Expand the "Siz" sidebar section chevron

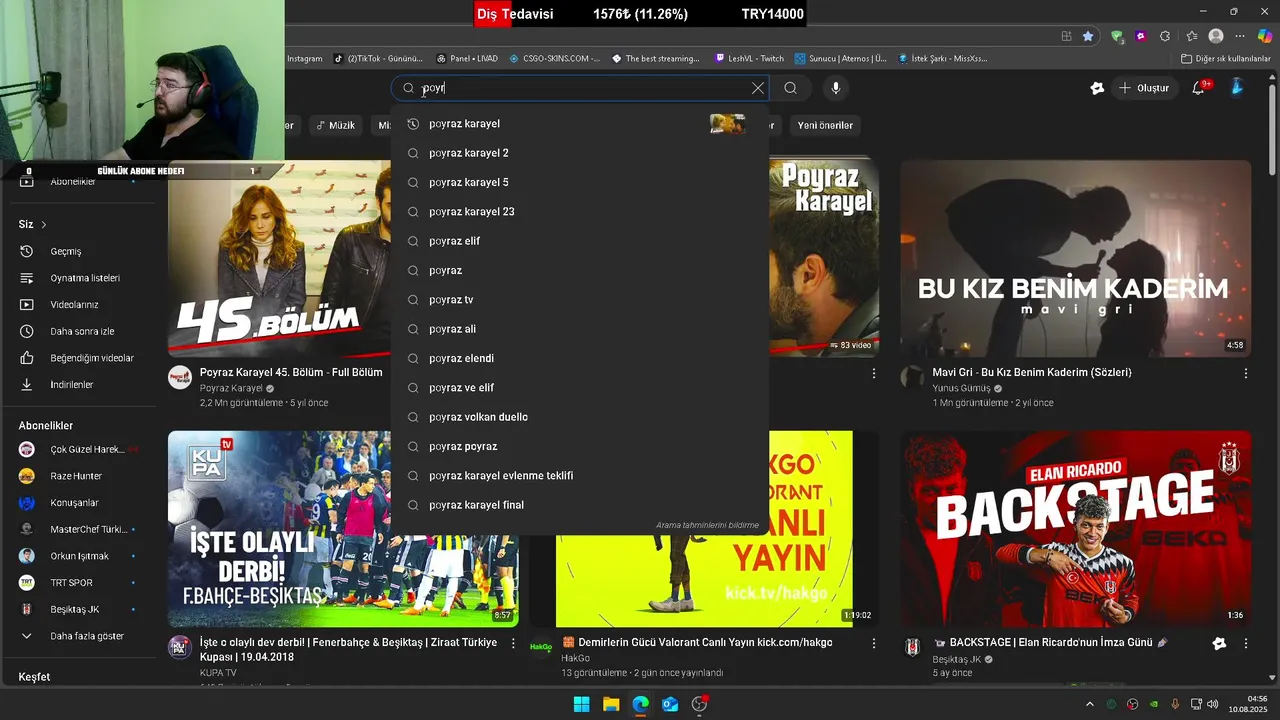click(x=44, y=224)
